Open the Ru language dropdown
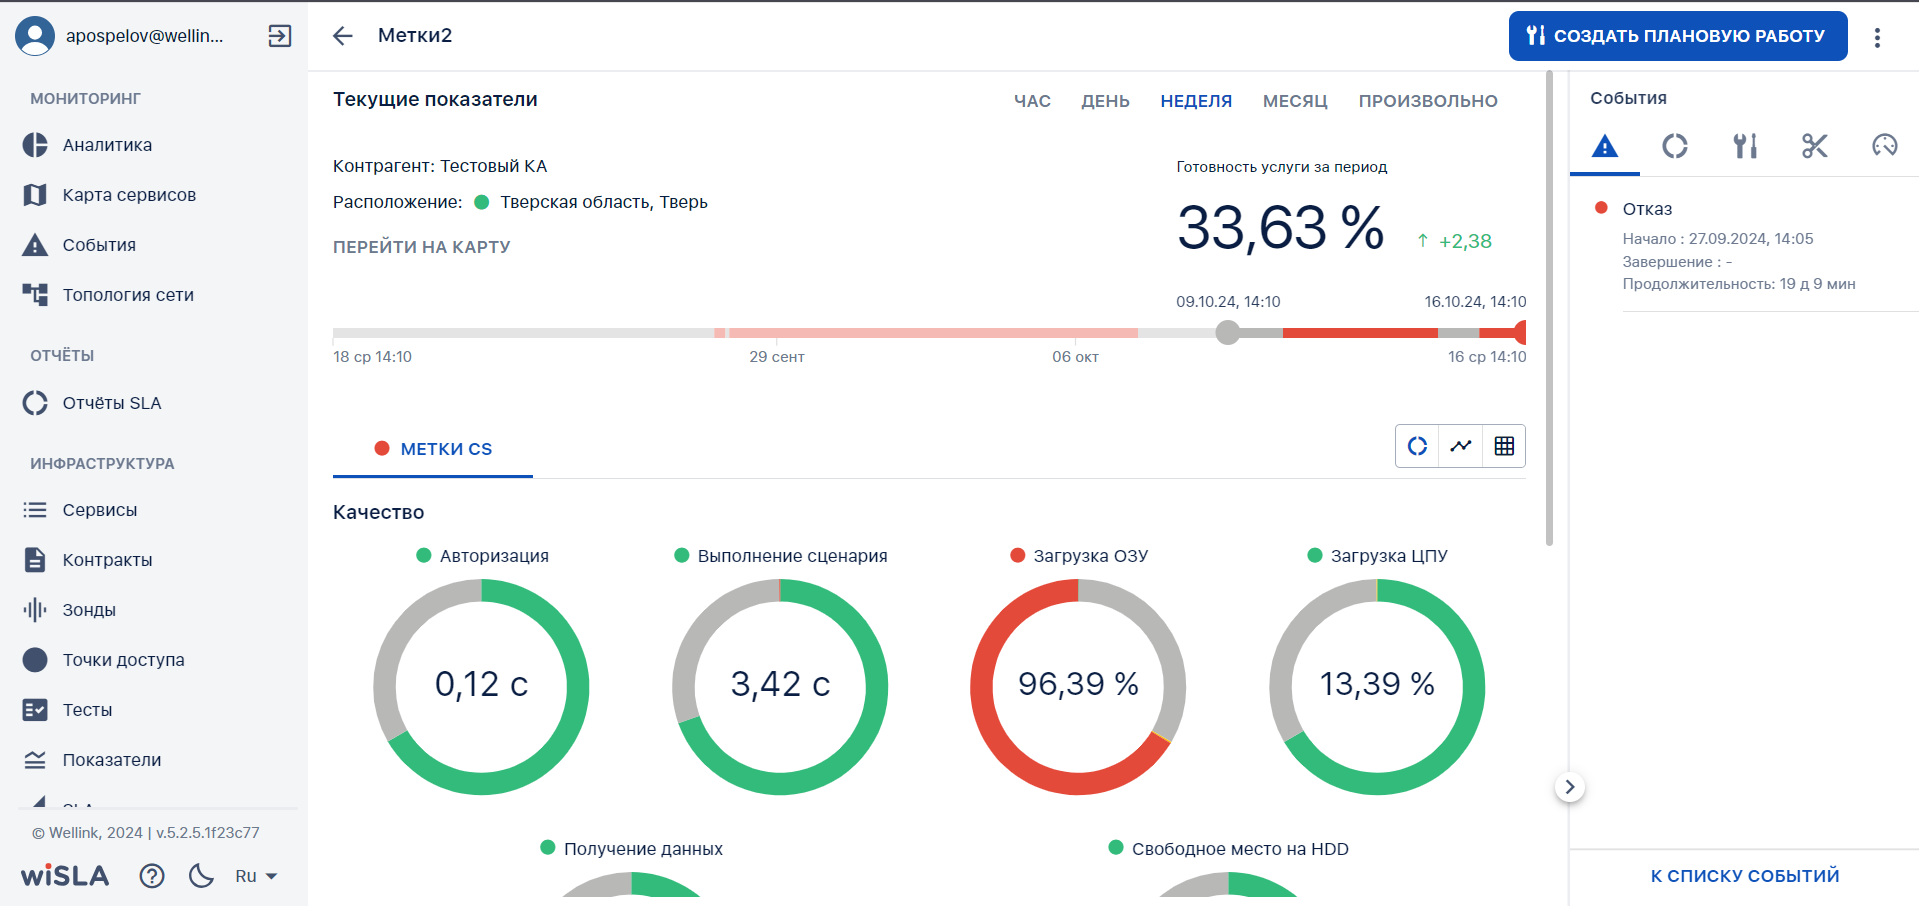The width and height of the screenshot is (1919, 906). 256,876
